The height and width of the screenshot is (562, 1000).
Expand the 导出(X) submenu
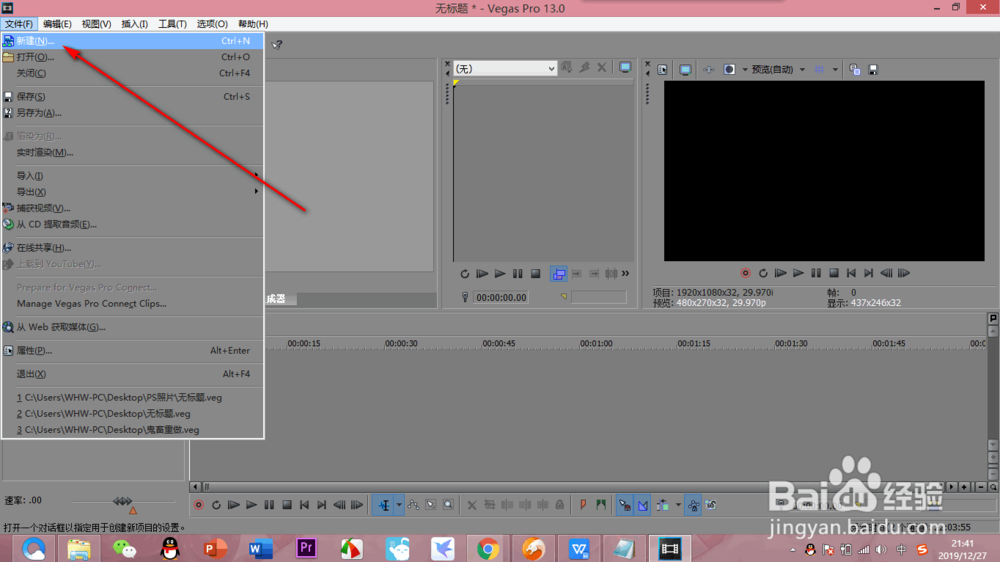tap(133, 192)
